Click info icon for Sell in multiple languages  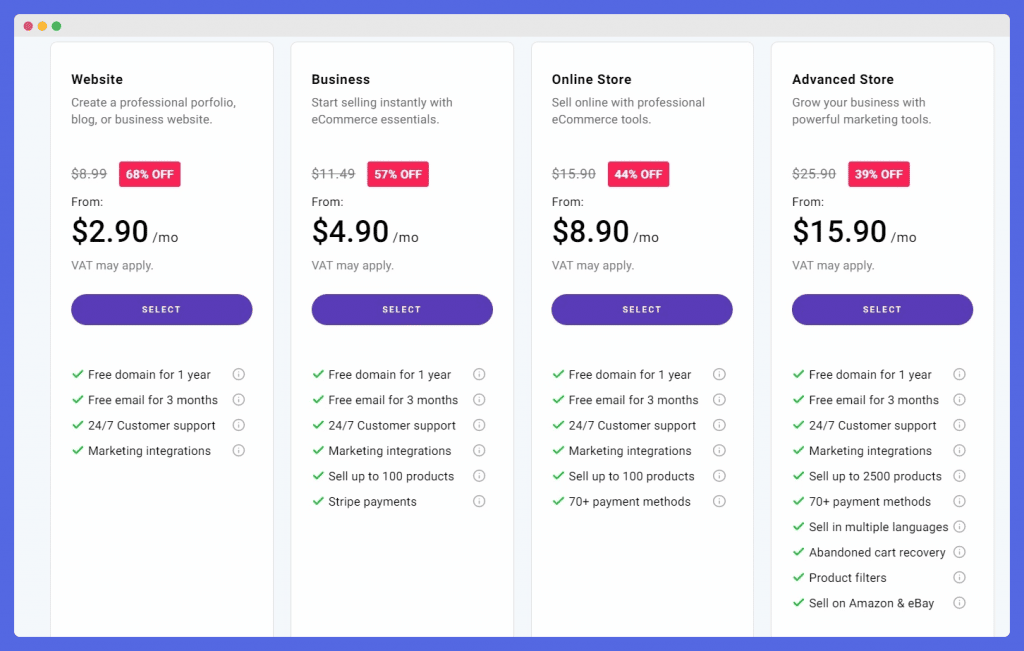[x=959, y=527]
